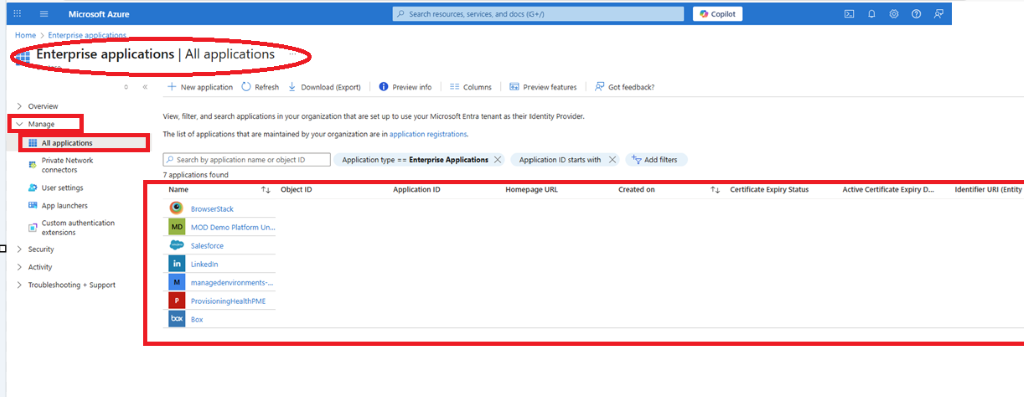1024x397 pixels.
Task: Open the notifications bell
Action: 872,14
